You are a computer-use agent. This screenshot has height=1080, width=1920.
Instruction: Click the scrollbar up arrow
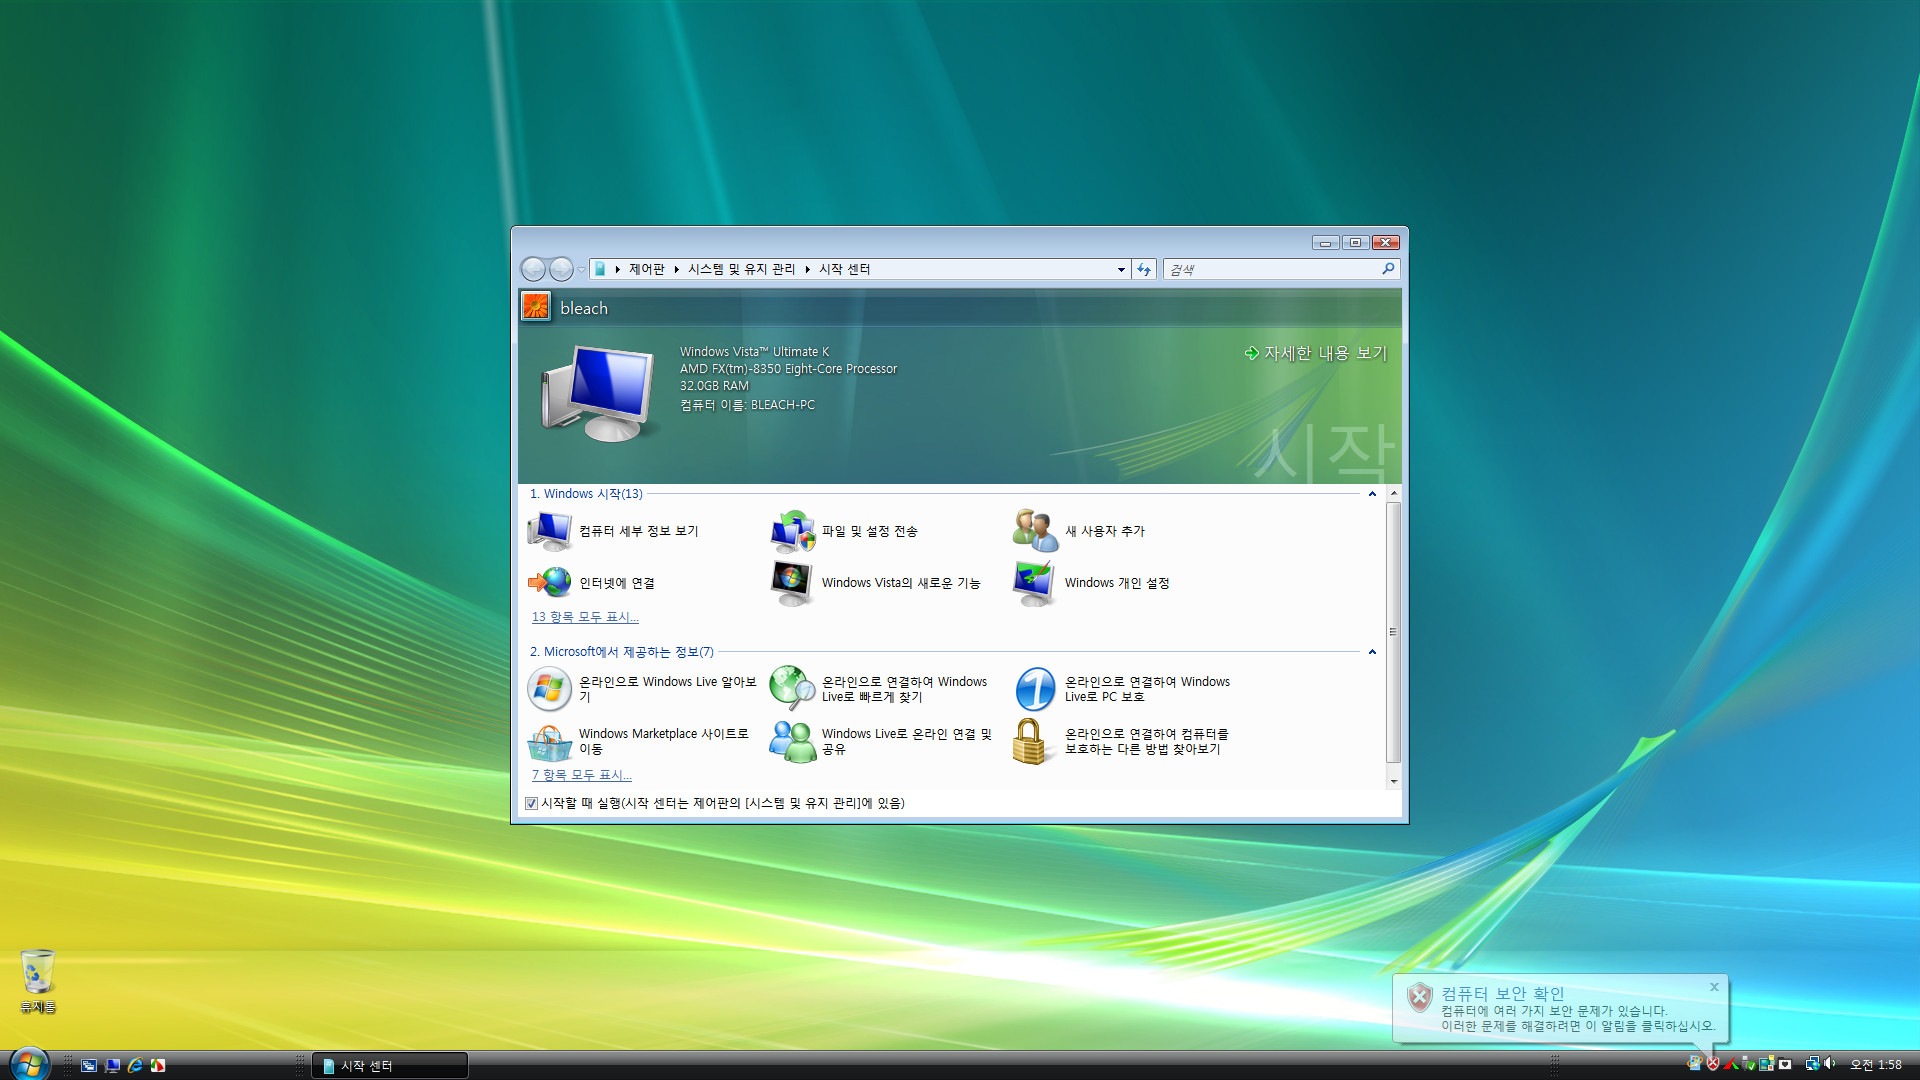coord(1393,494)
